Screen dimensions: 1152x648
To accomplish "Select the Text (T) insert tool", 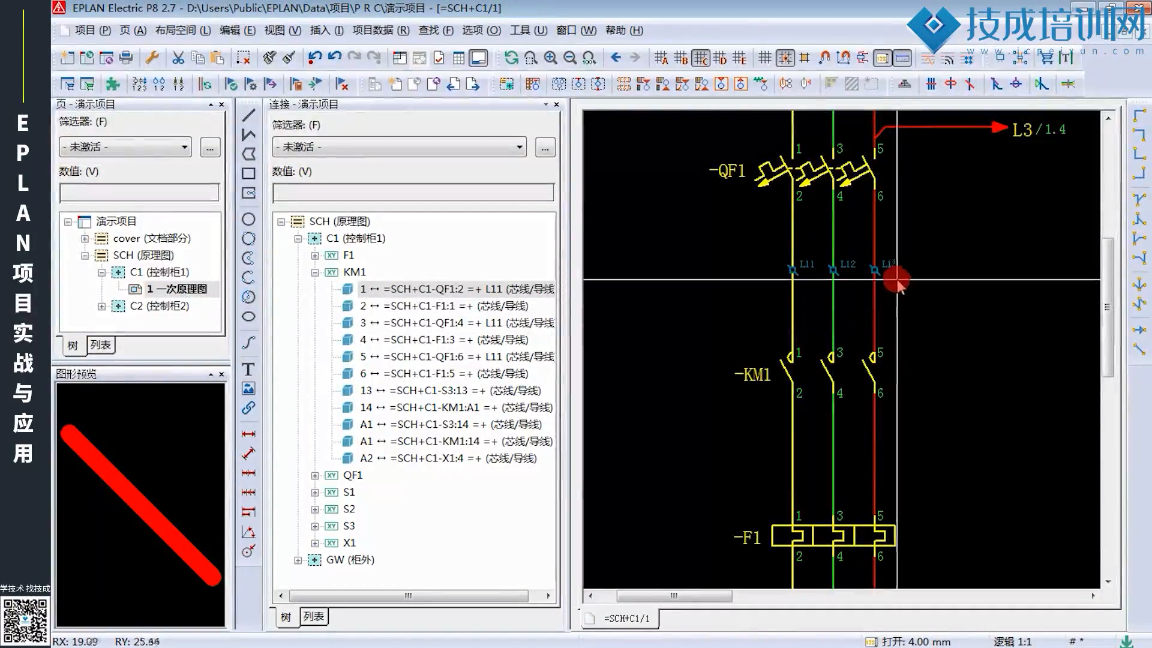I will point(249,369).
